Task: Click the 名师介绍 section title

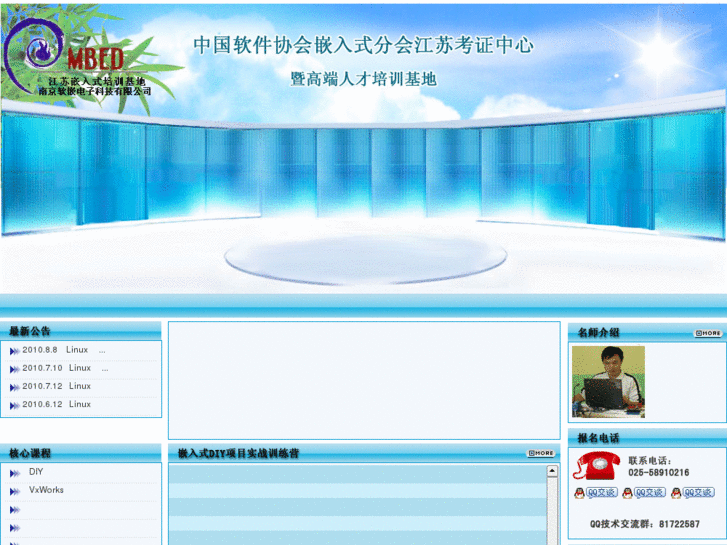Action: (x=599, y=333)
